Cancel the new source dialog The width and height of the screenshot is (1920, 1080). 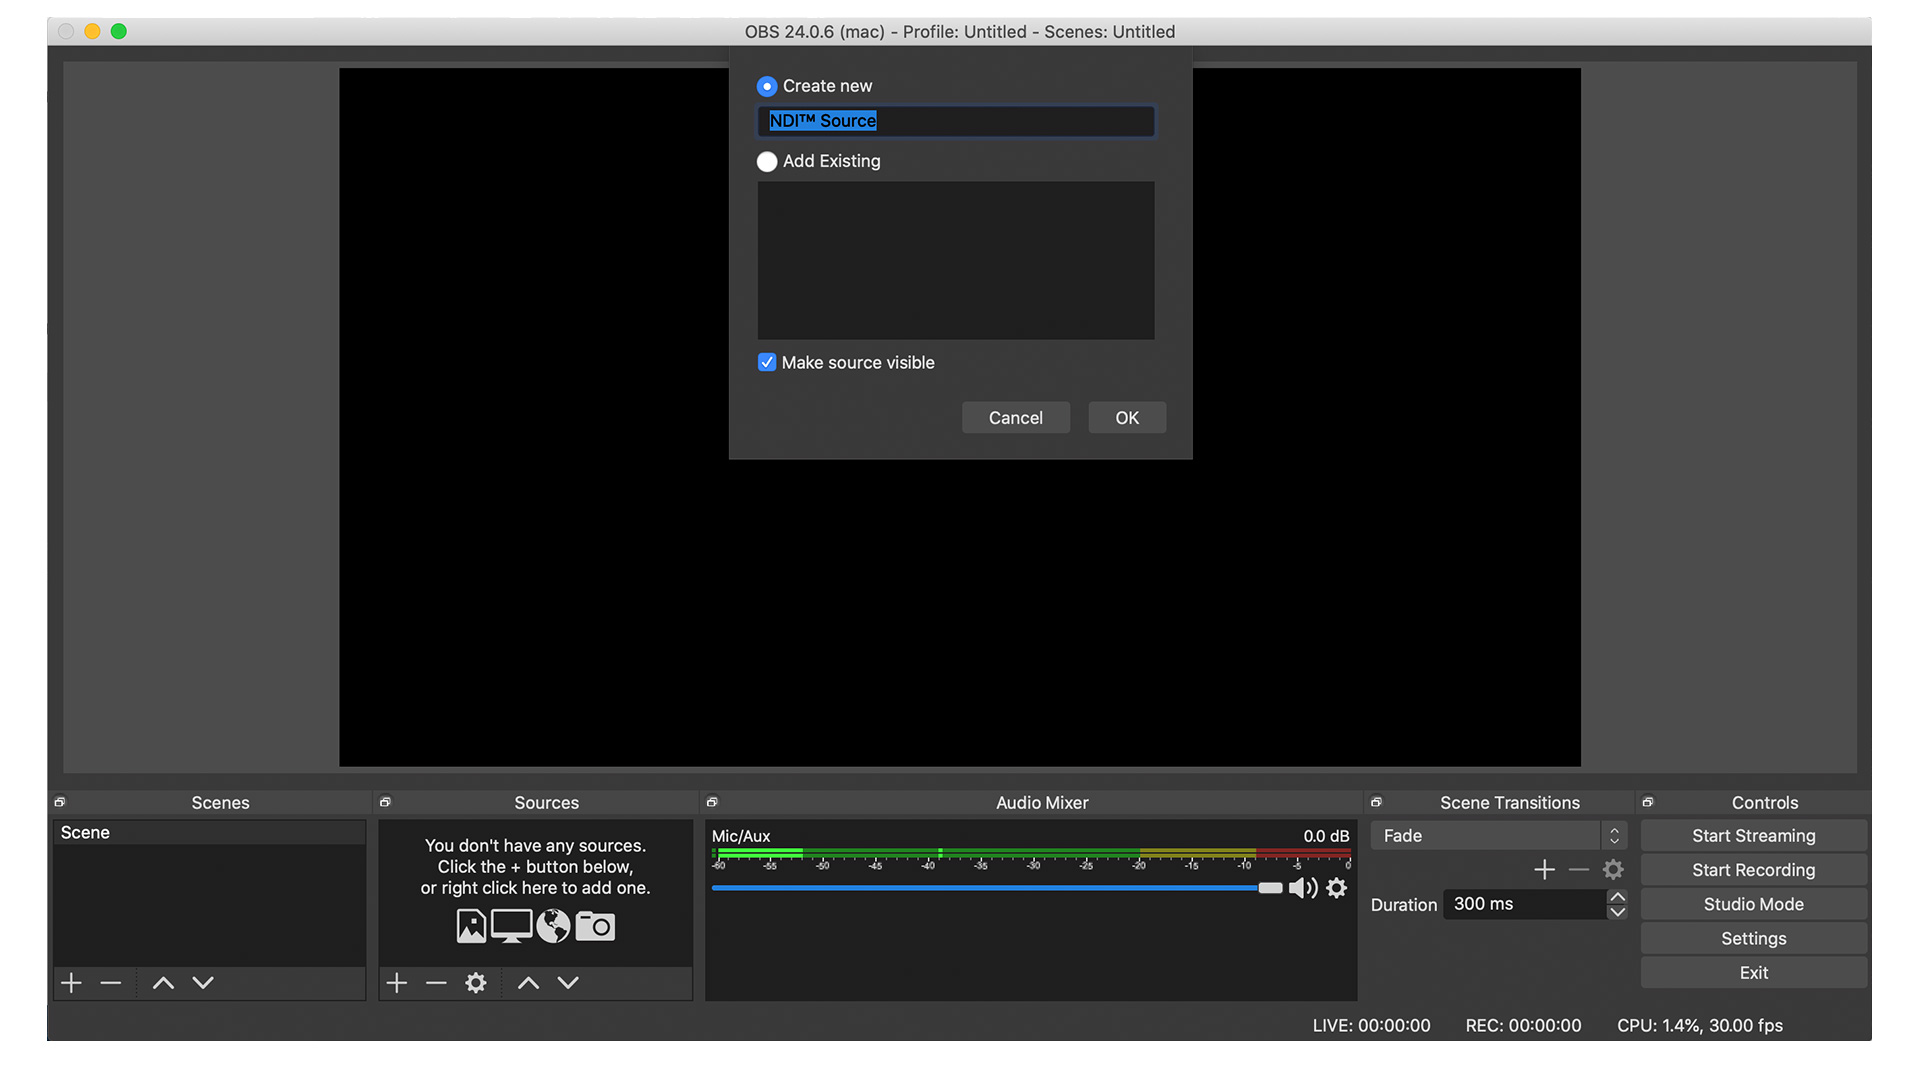(1015, 417)
